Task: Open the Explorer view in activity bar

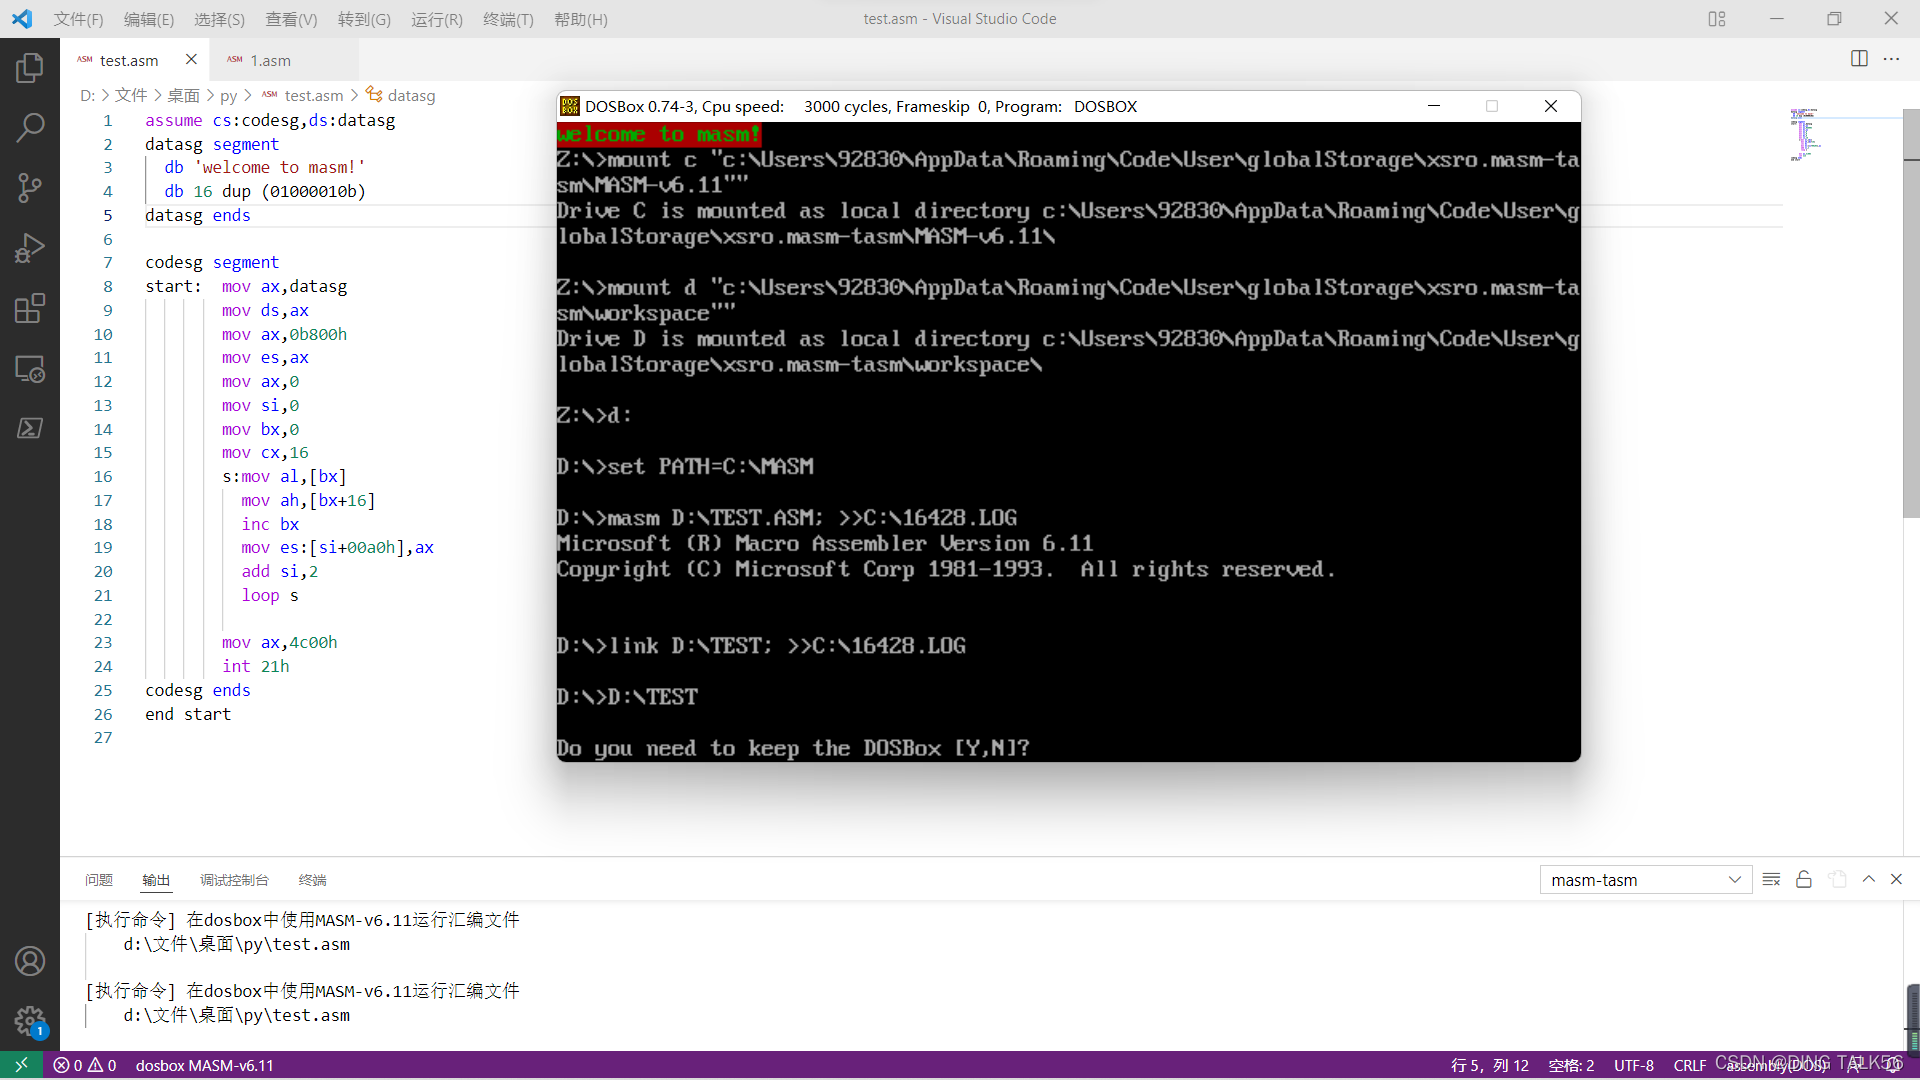Action: coord(30,68)
